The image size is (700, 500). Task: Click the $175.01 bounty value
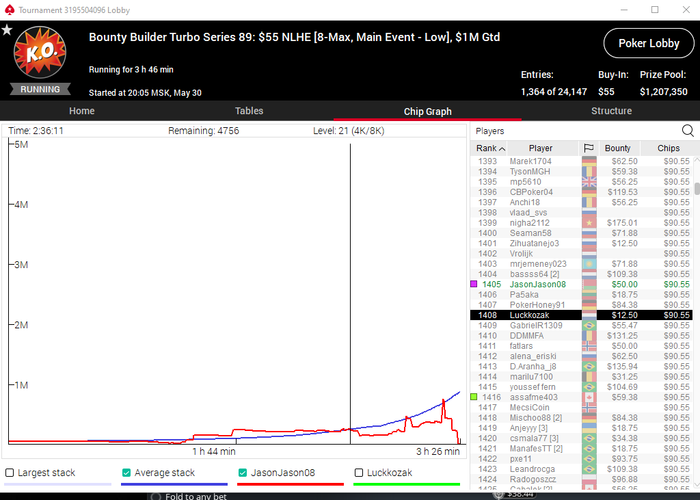click(622, 223)
